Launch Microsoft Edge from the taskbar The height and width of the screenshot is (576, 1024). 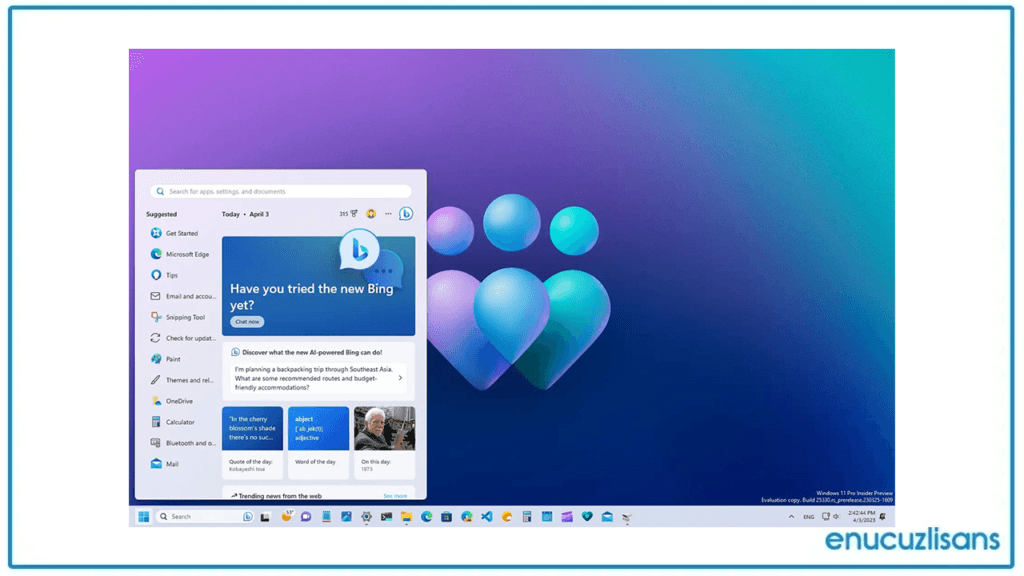click(426, 516)
